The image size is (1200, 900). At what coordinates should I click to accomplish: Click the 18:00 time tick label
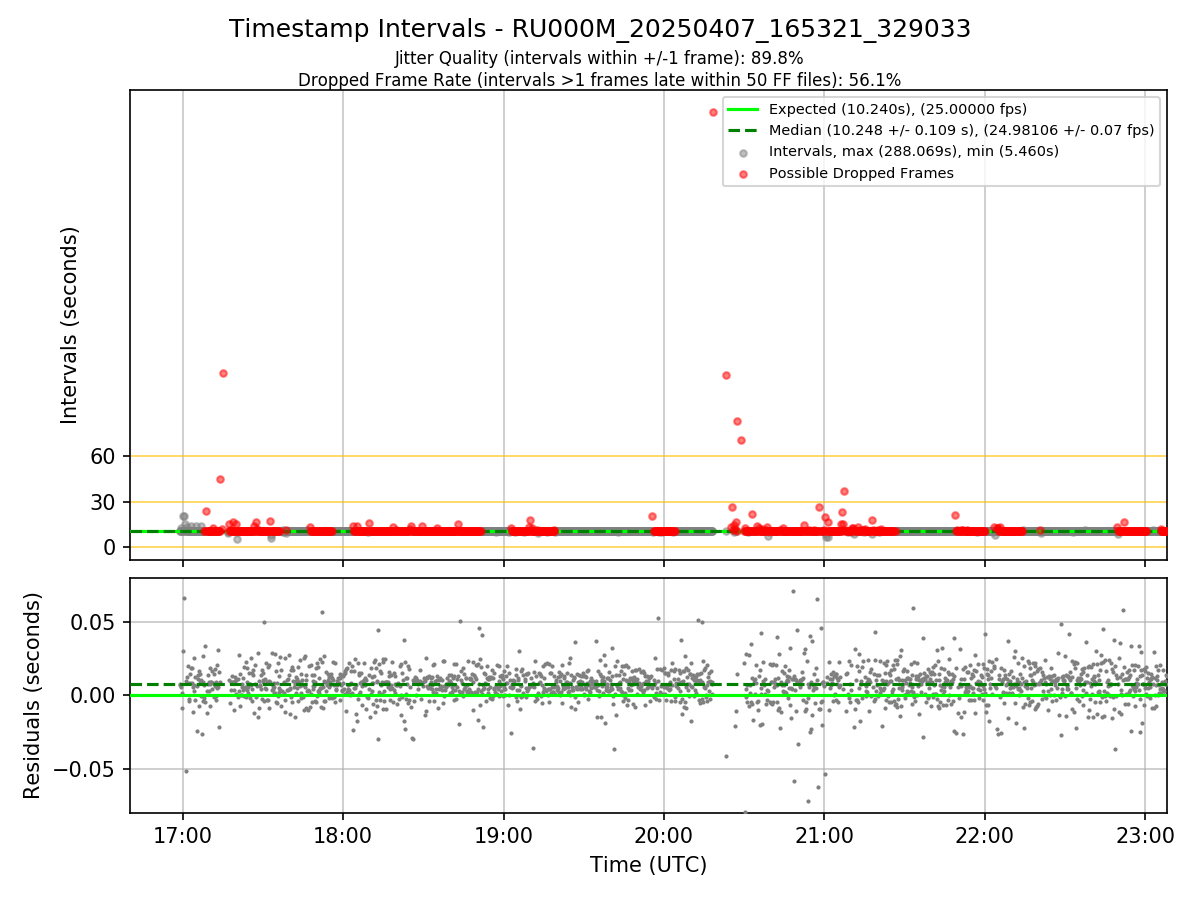pos(343,836)
